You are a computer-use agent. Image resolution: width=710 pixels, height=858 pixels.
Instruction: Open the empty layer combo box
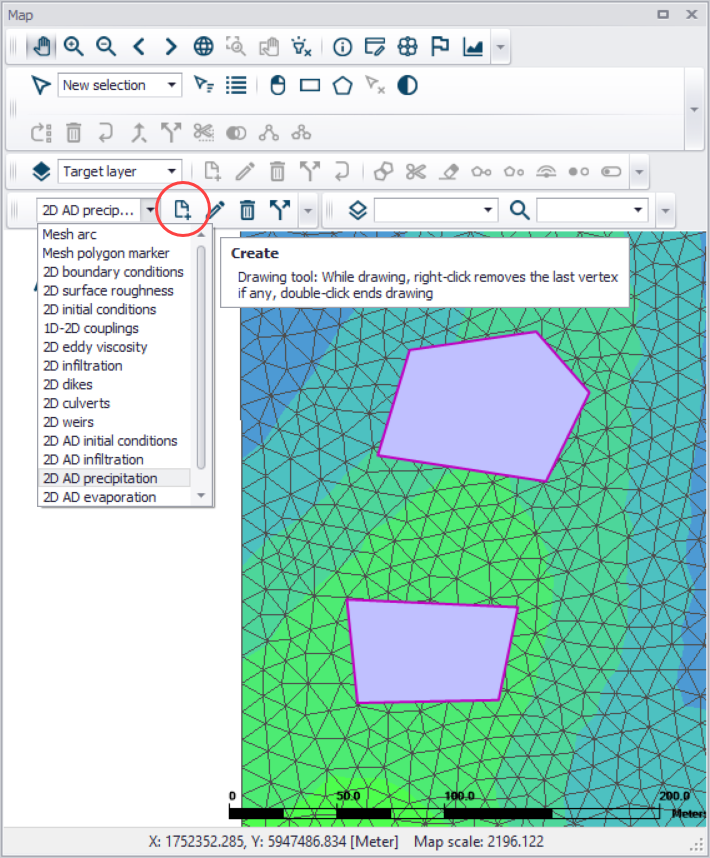tap(436, 210)
